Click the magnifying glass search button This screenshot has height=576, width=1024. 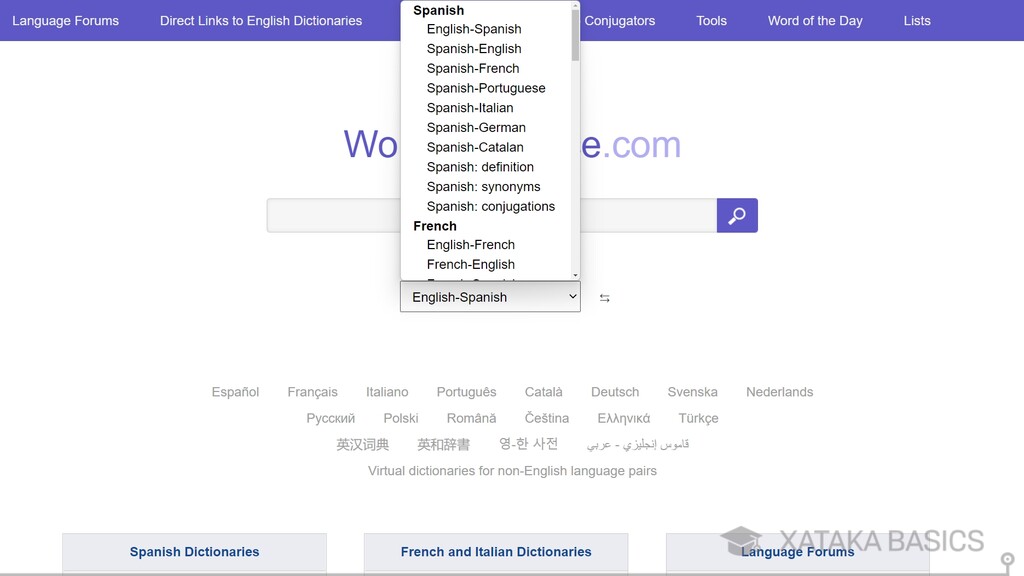pos(737,215)
